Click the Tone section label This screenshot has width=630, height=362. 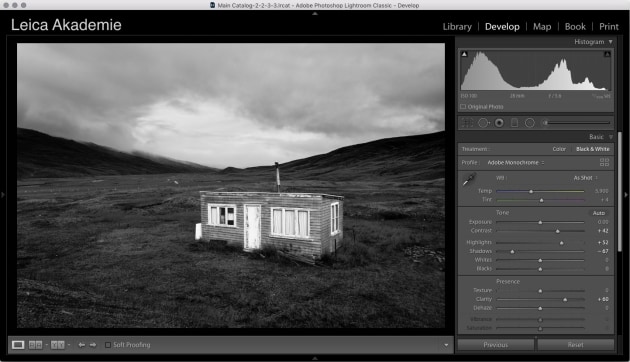pyautogui.click(x=502, y=213)
